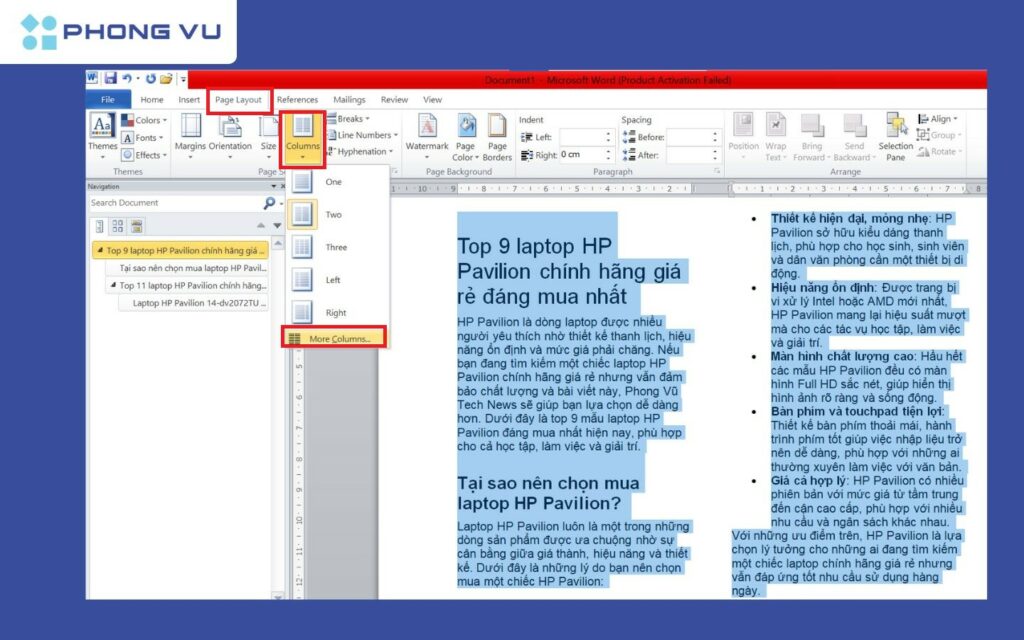
Task: Select the Three columns preset
Action: point(334,247)
